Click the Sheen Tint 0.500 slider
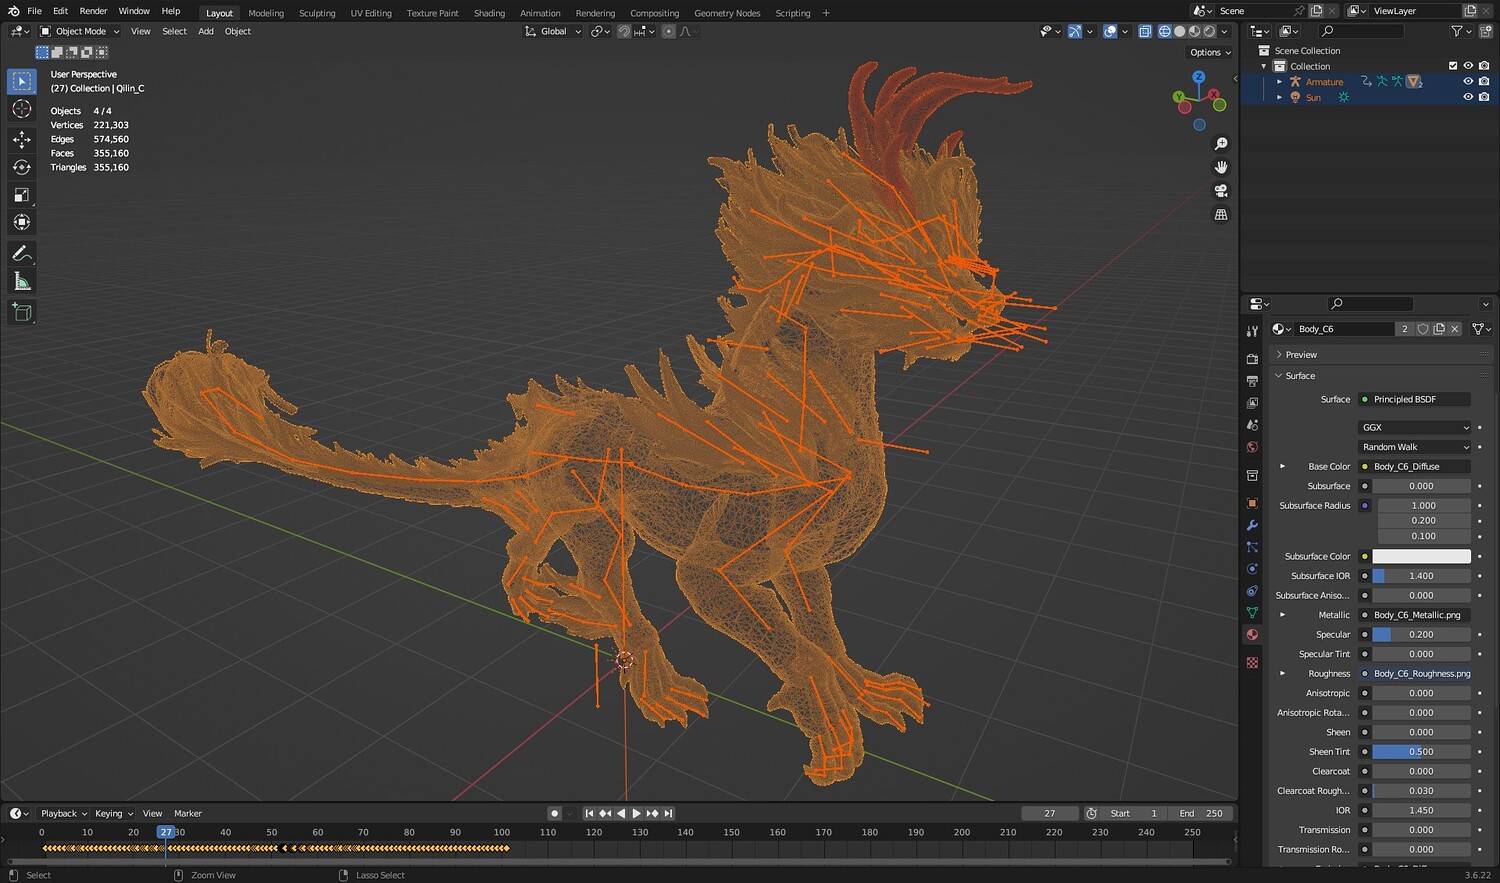This screenshot has height=883, width=1500. pos(1421,752)
